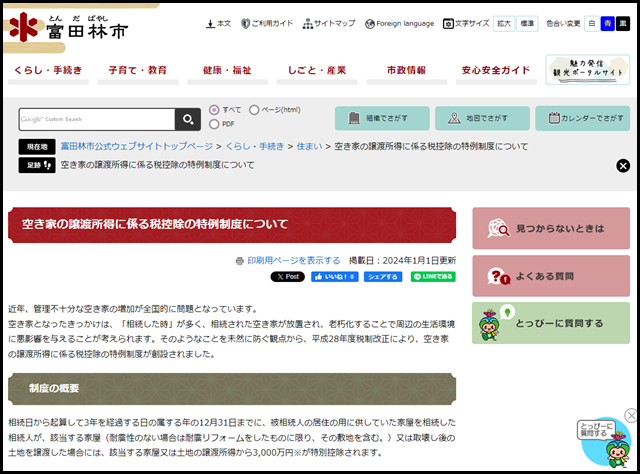The height and width of the screenshot is (474, 640).
Task: Close the breadcrumb footprint bar
Action: tap(623, 166)
